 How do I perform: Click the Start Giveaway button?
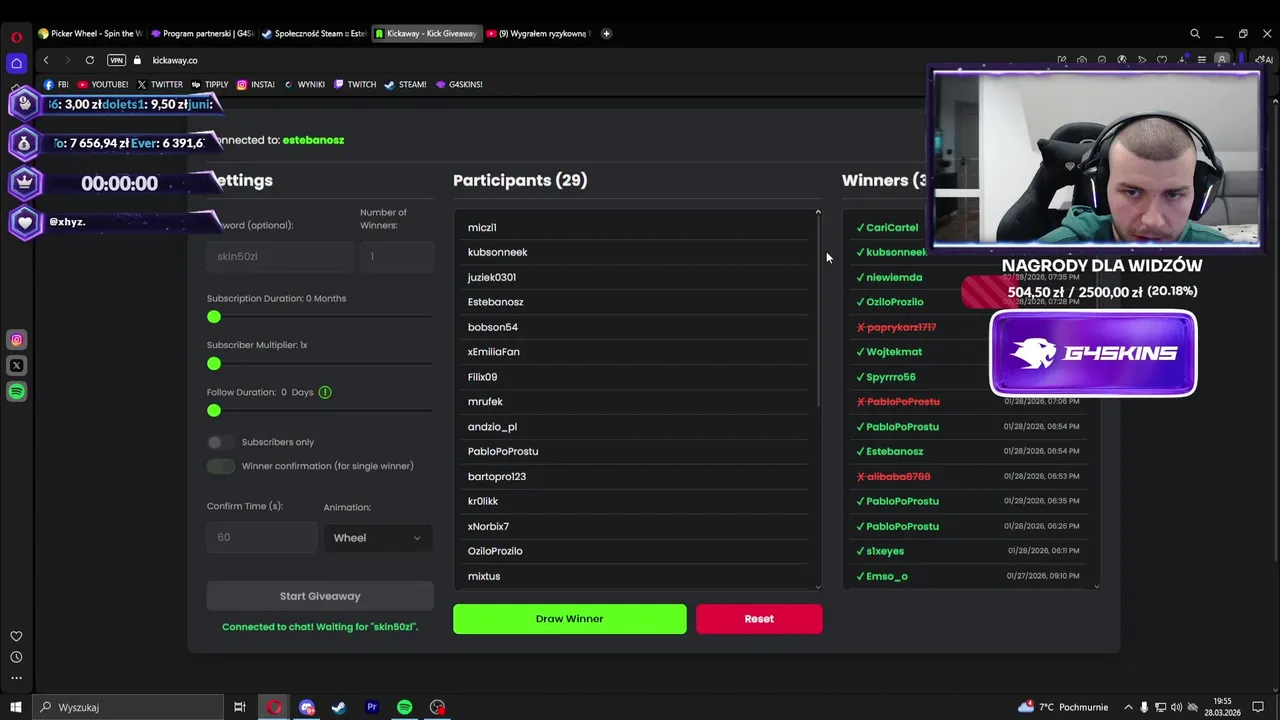click(x=320, y=596)
